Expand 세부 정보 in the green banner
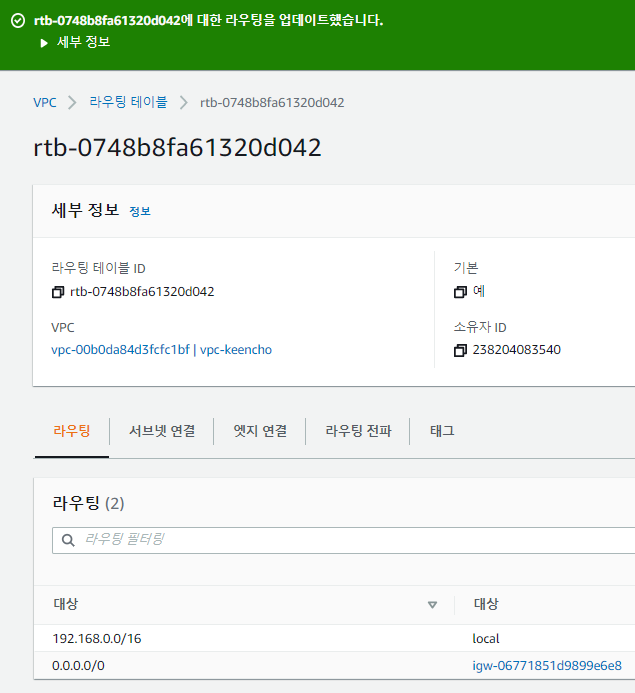 point(45,42)
